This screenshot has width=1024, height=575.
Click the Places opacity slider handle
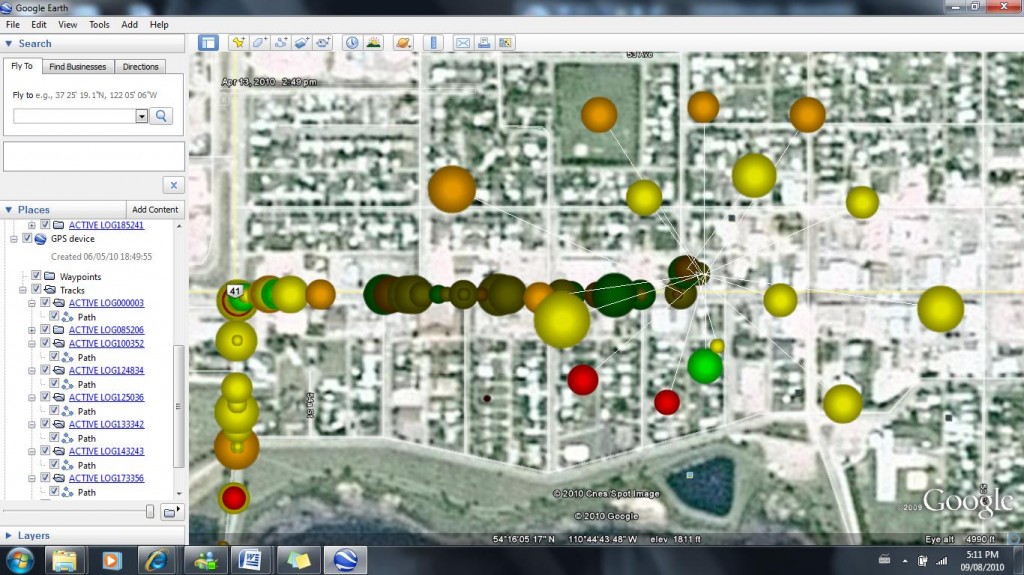pos(150,512)
